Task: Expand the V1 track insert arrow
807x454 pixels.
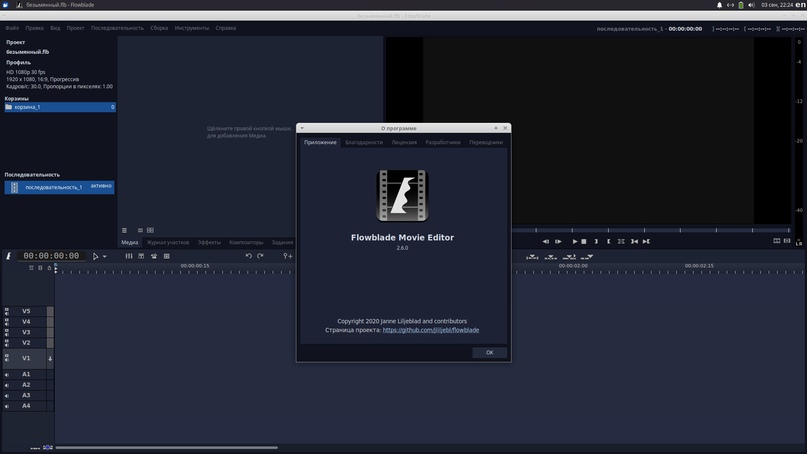Action: (50, 358)
